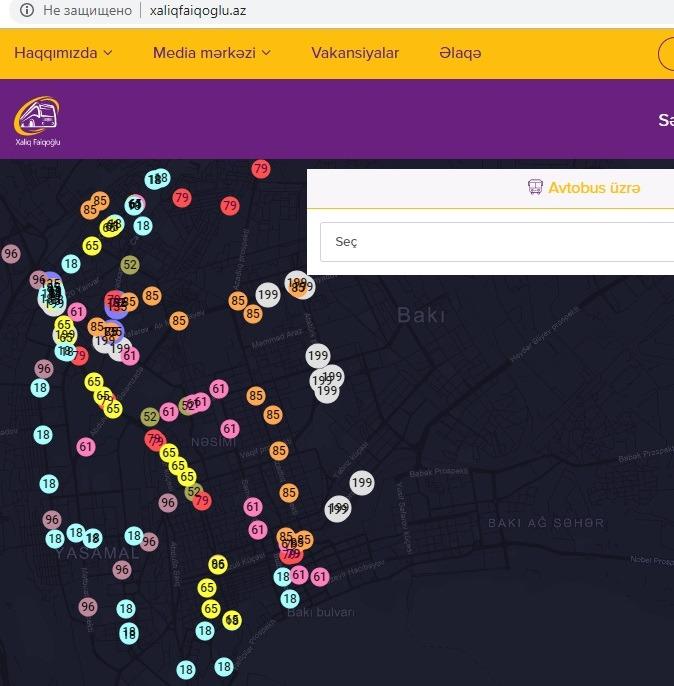Click the 61 marker just above NƏSİMİ label
The image size is (674, 686).
point(231,429)
